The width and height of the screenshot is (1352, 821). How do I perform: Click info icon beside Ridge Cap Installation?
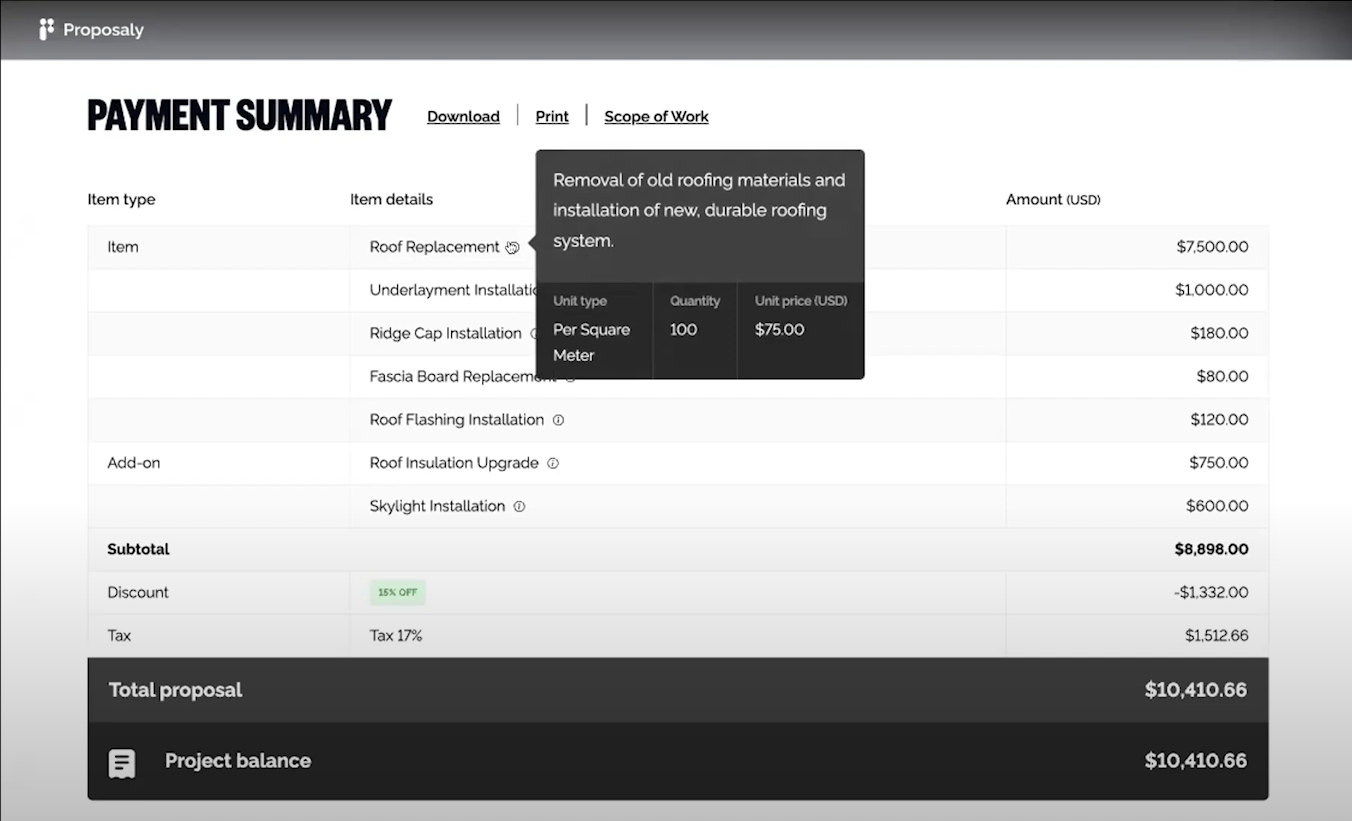click(534, 334)
